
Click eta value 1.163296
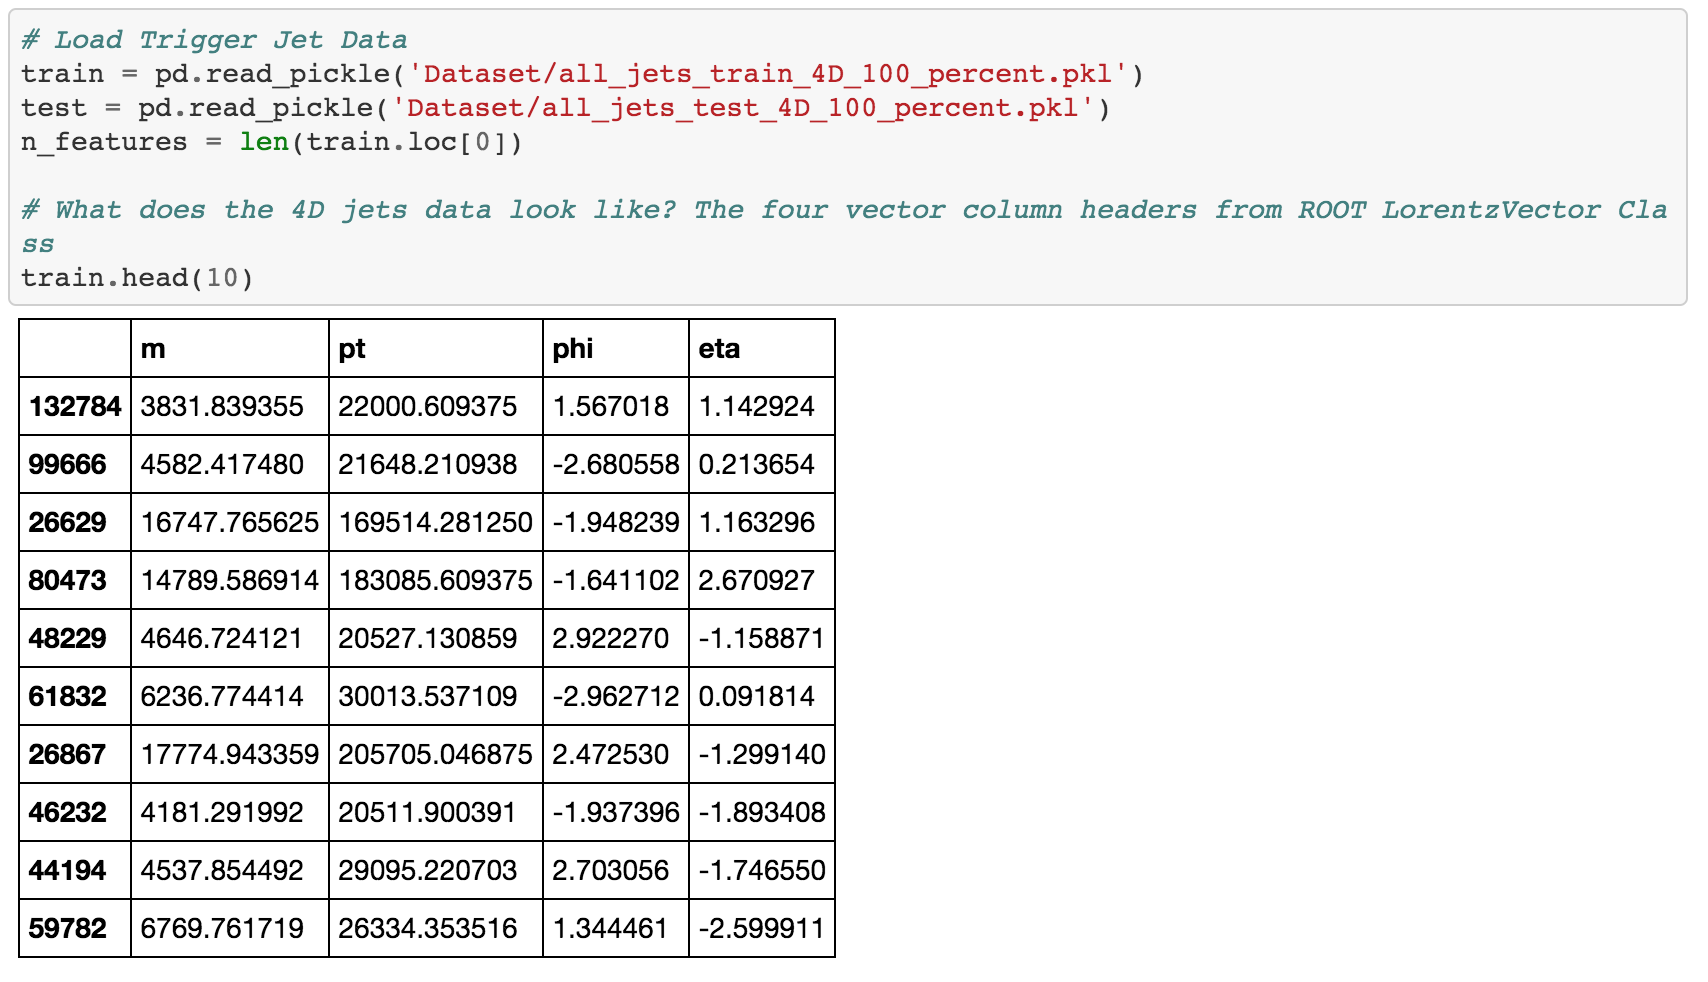click(x=757, y=522)
